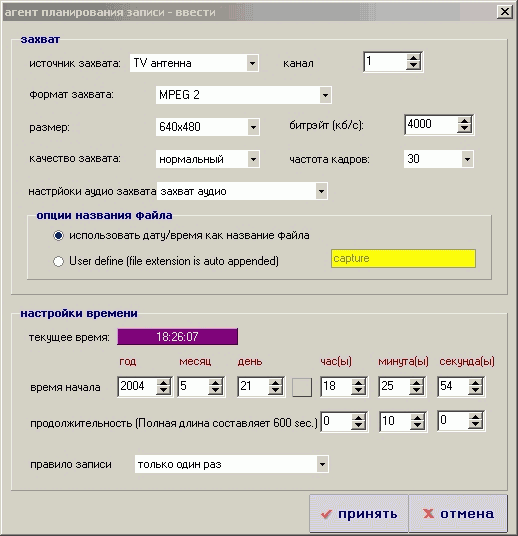Viewport: 518px width, 536px height.
Task: Click the start minute 25 field
Action: pyautogui.click(x=395, y=387)
